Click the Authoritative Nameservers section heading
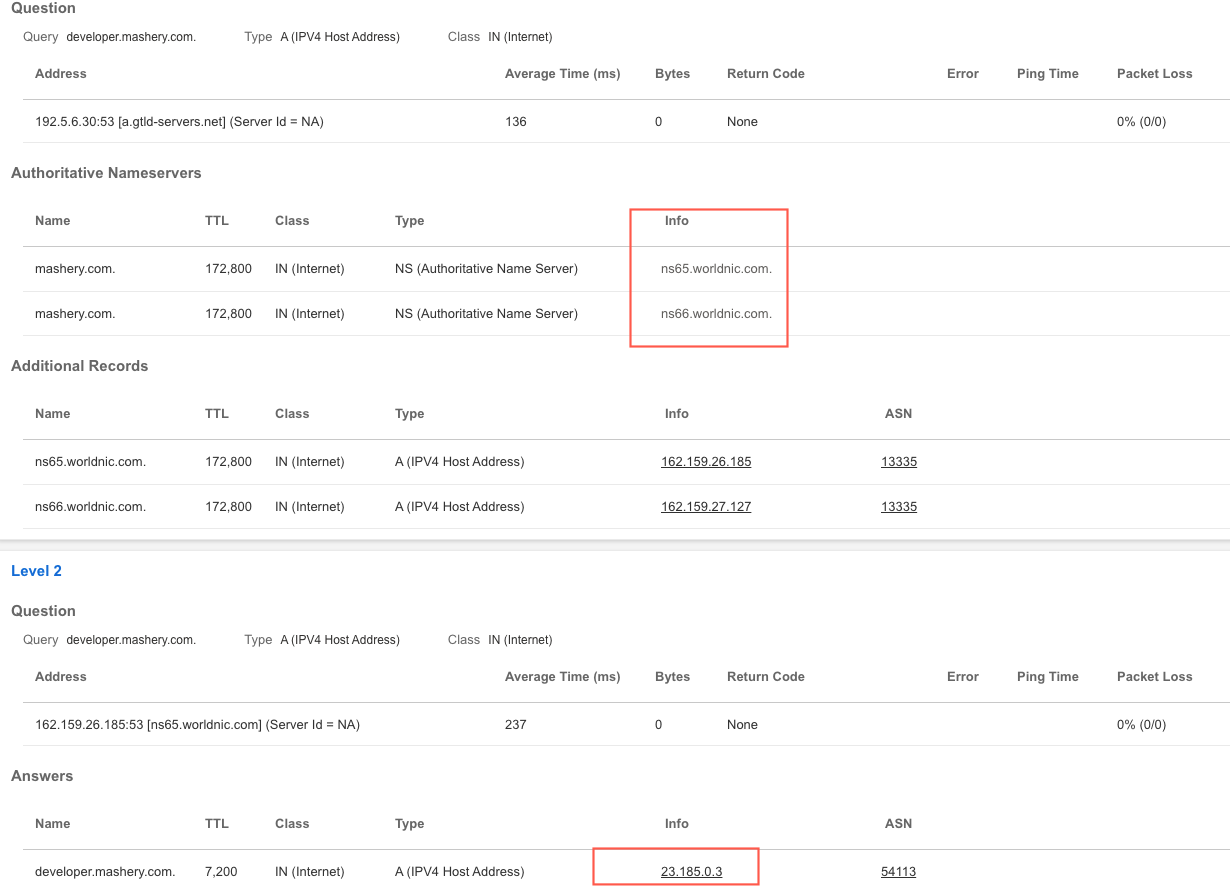Image resolution: width=1230 pixels, height=886 pixels. click(x=106, y=173)
